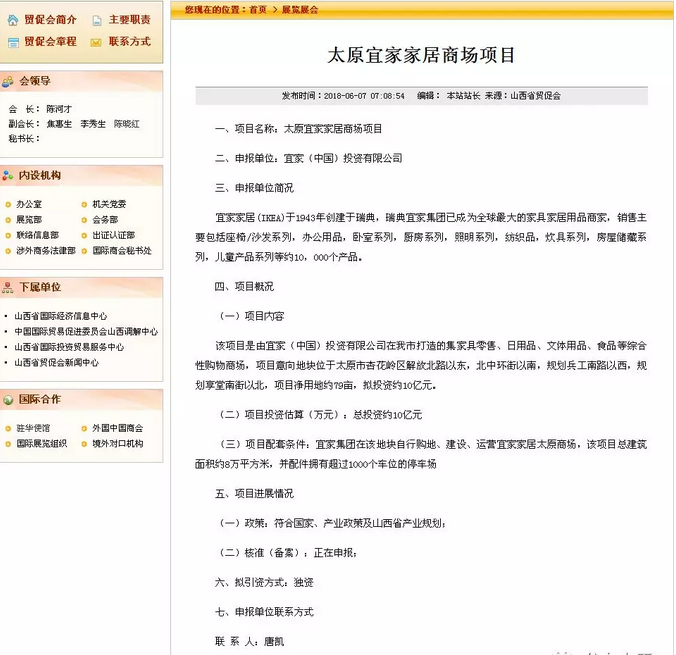Go to 展览展会 in breadcrumb
The image size is (676, 655).
[300, 9]
